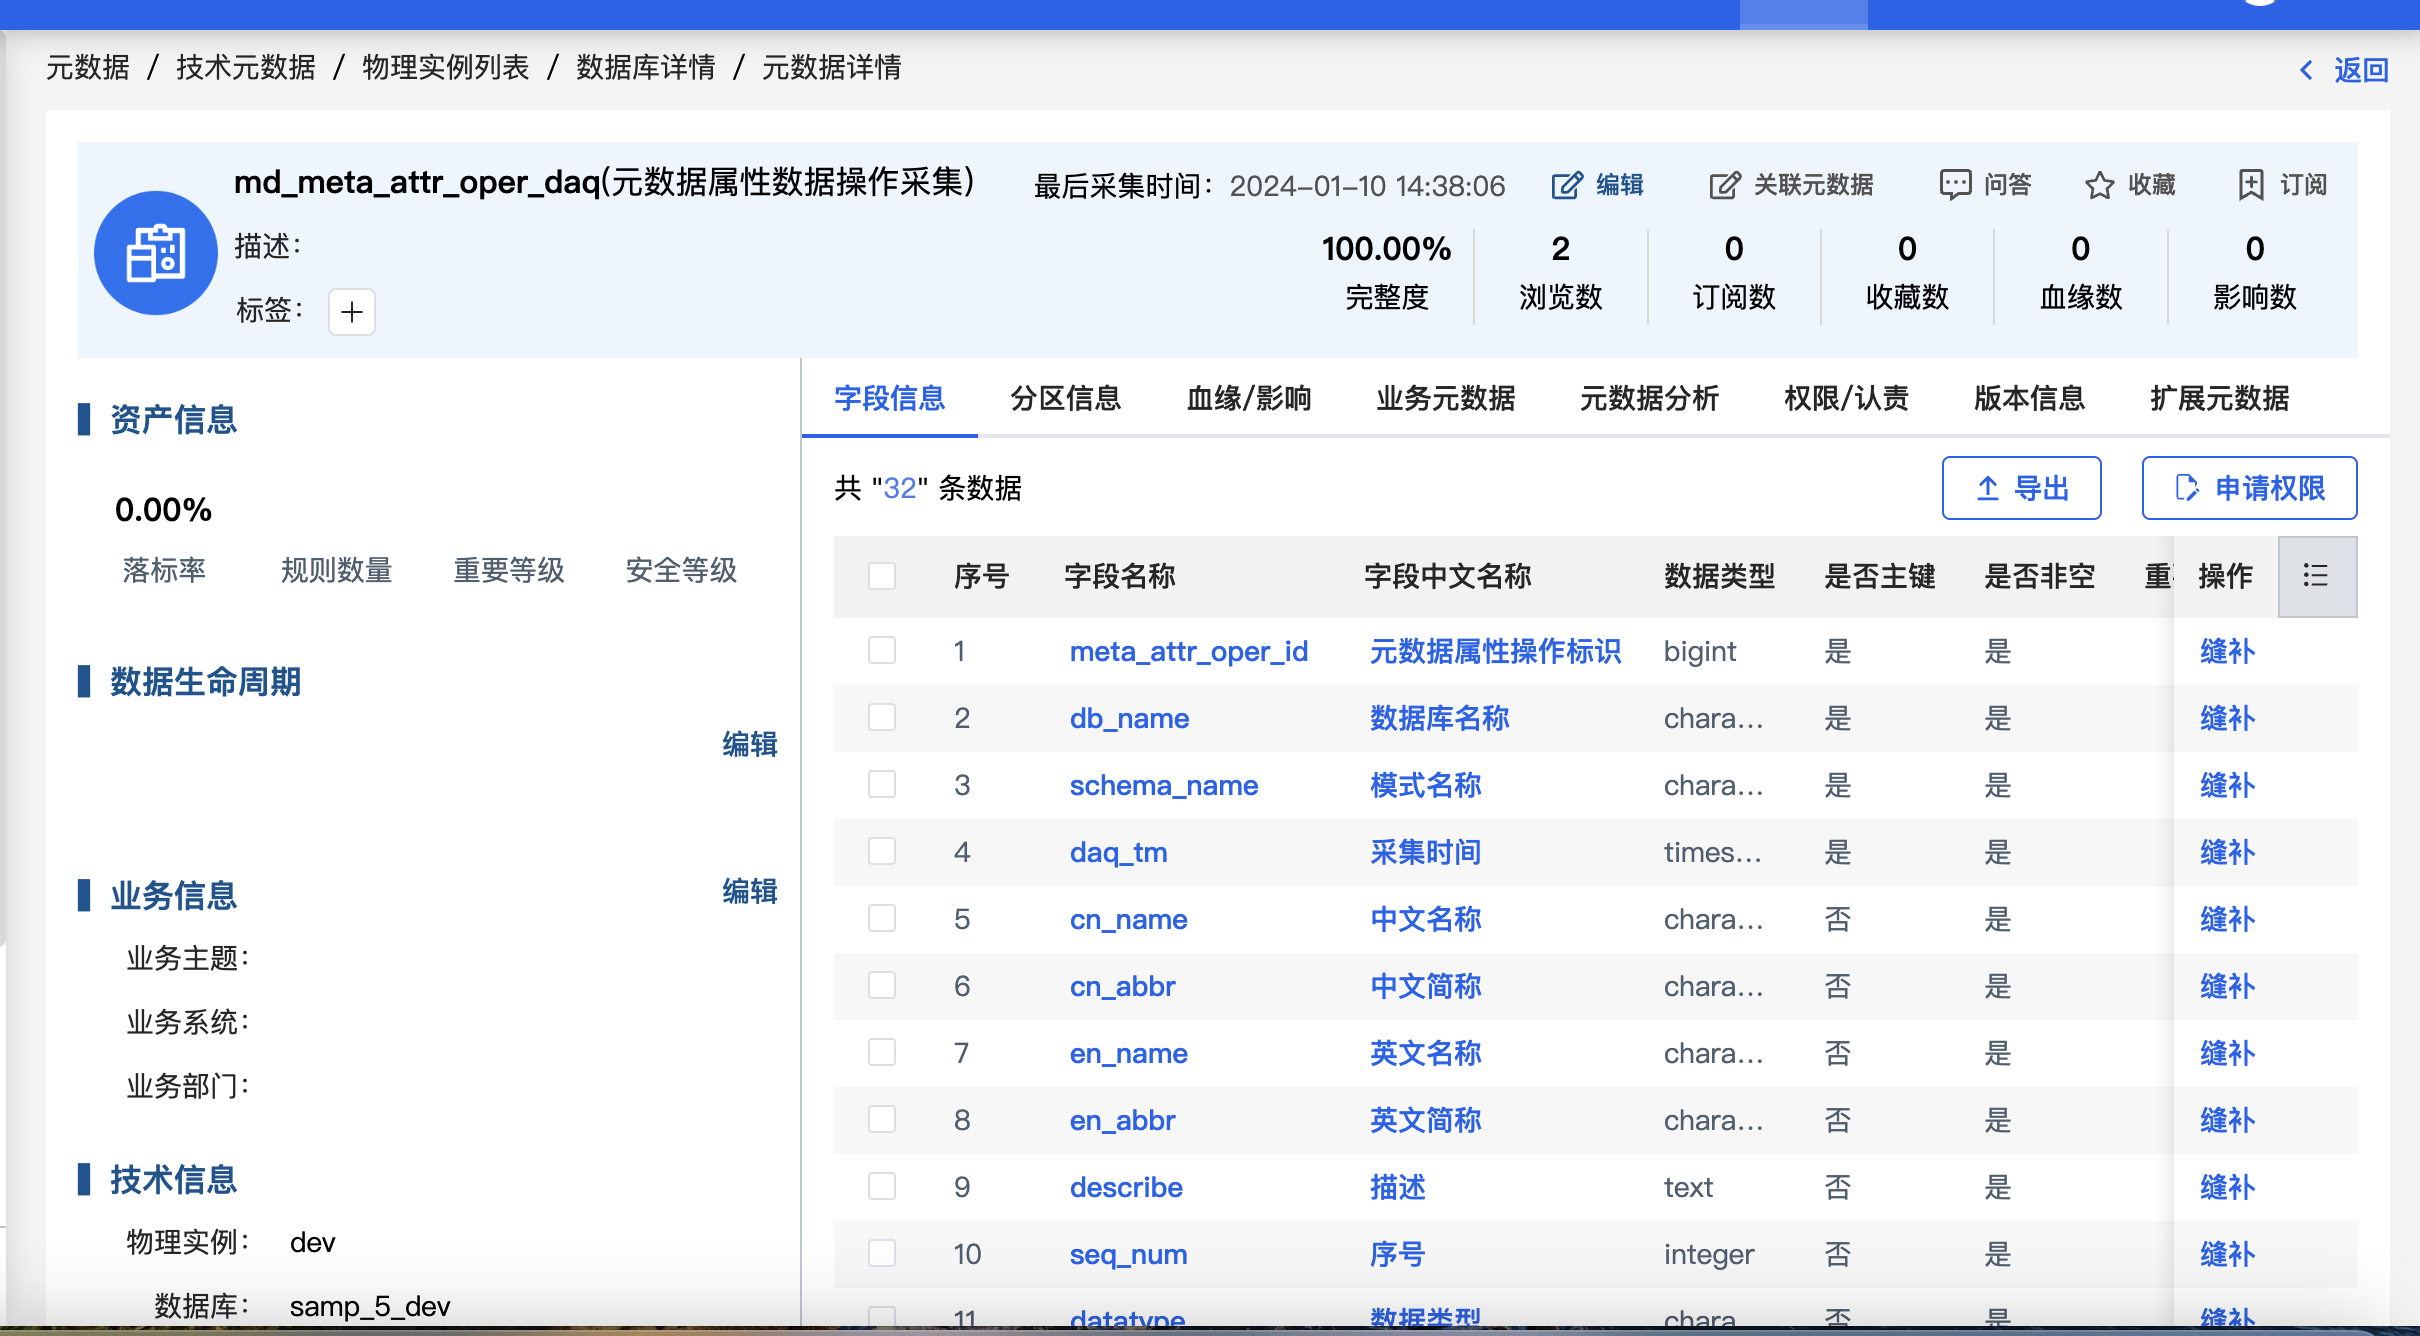Open field daq_tm link
Screen dimensions: 2420x1336
[x=1118, y=852]
